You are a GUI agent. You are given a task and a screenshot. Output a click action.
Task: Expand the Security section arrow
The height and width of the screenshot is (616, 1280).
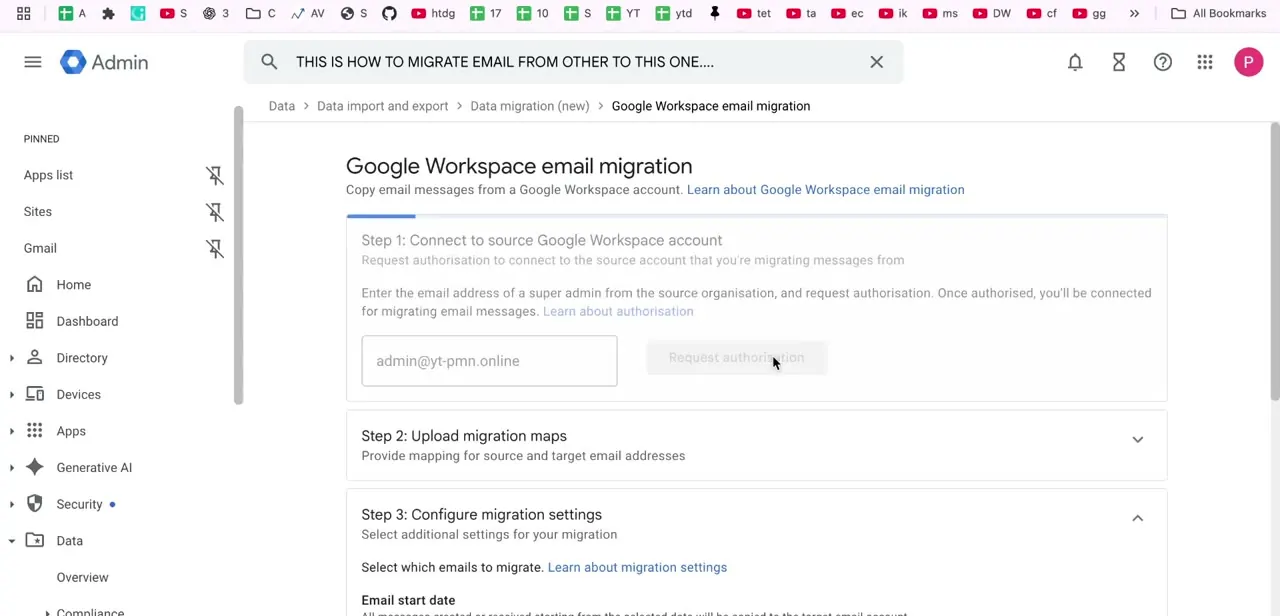(x=12, y=504)
